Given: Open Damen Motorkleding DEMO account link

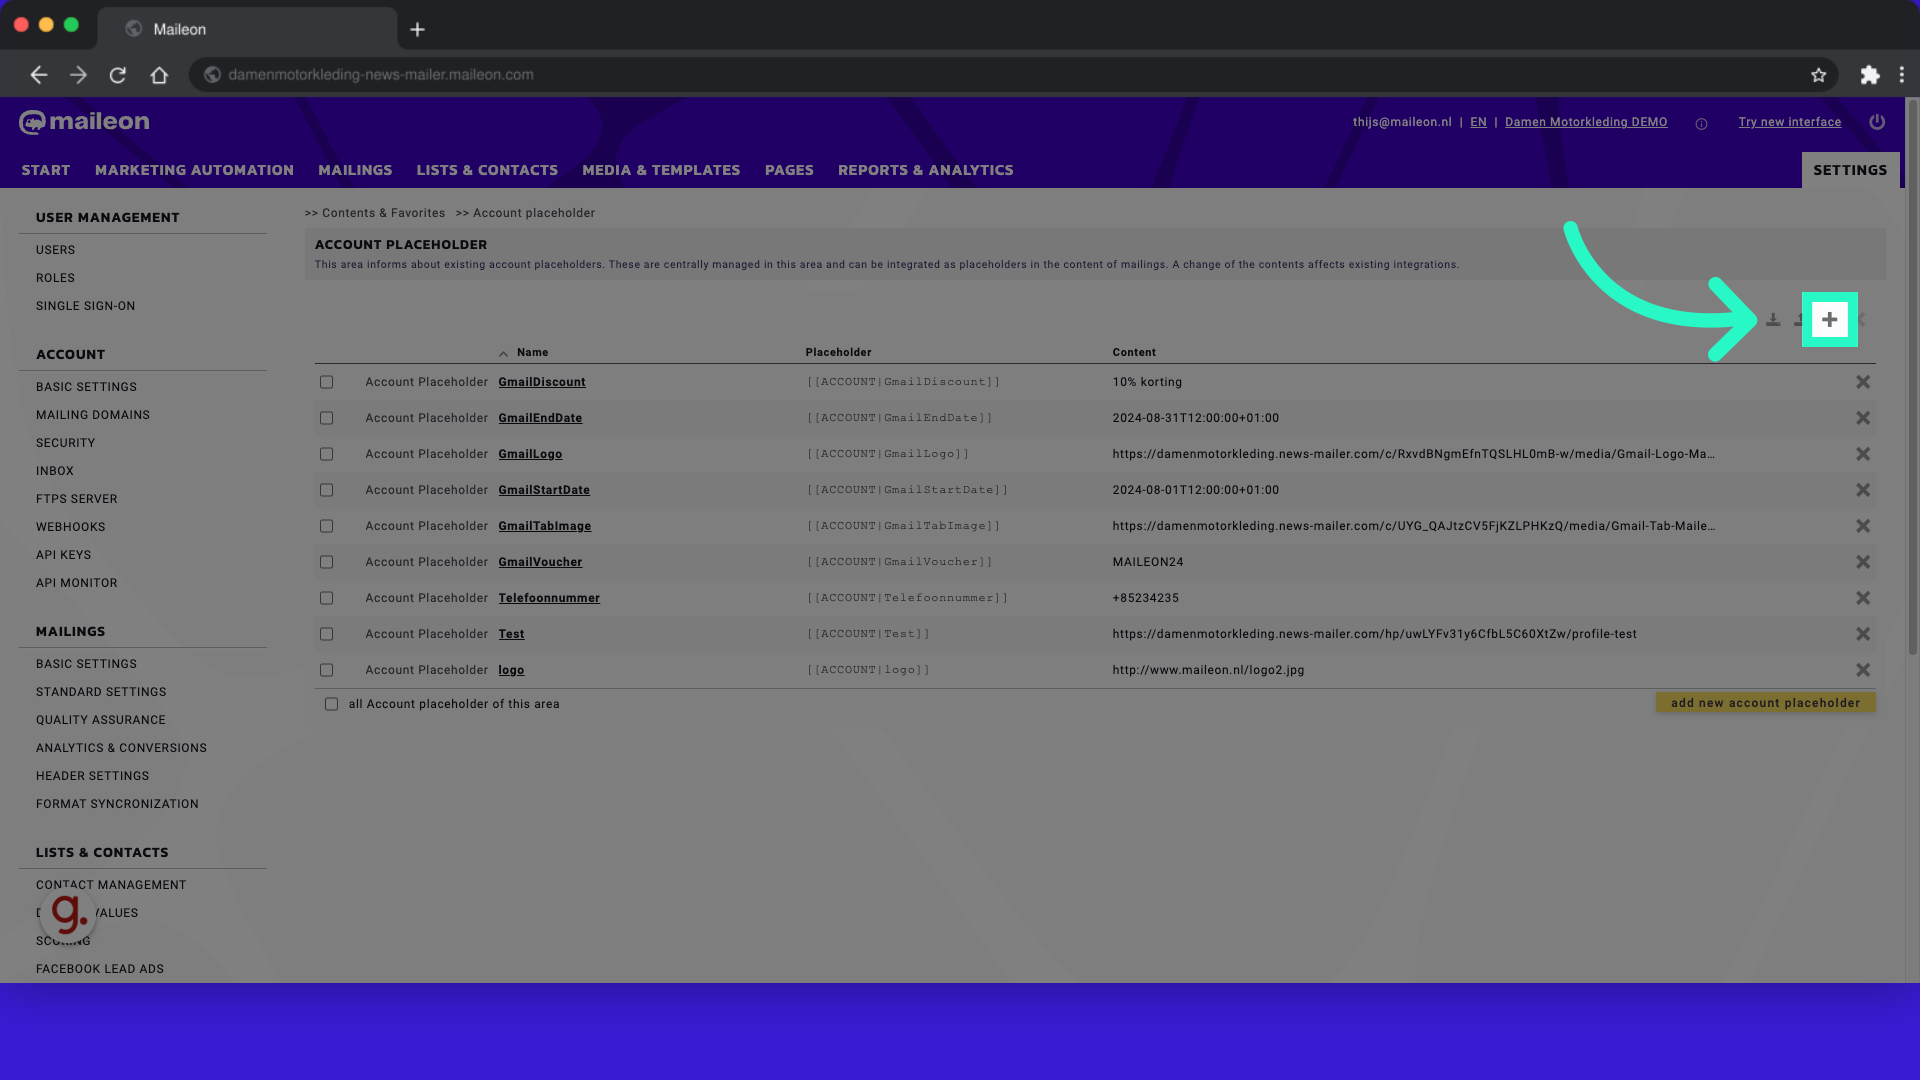Looking at the screenshot, I should [1586, 122].
